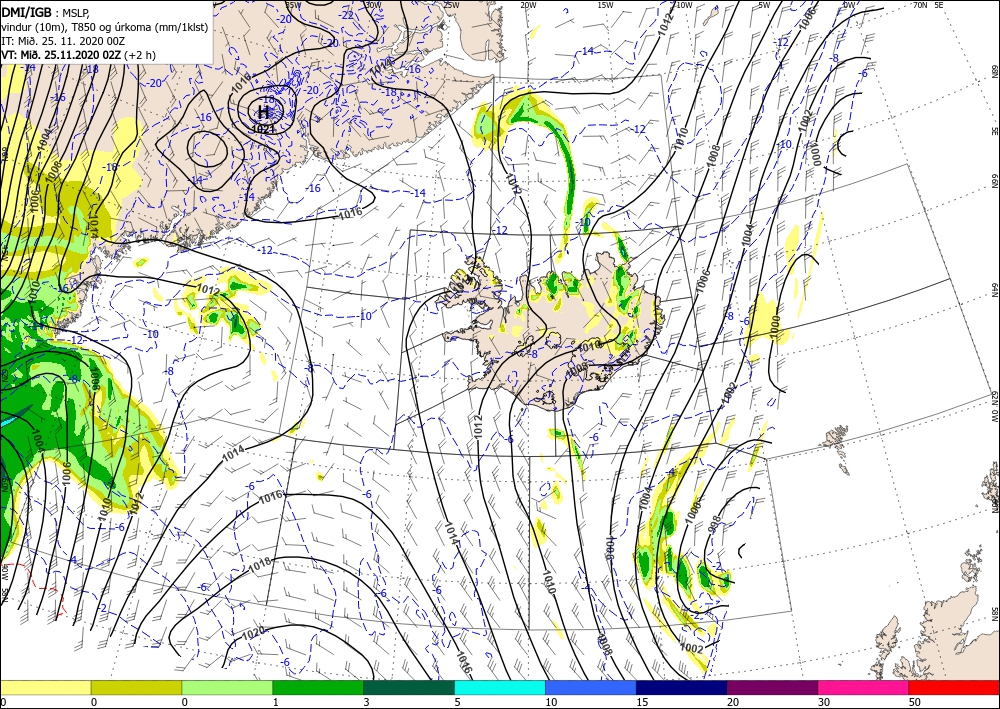Select the medium green legend swatch

point(318,687)
